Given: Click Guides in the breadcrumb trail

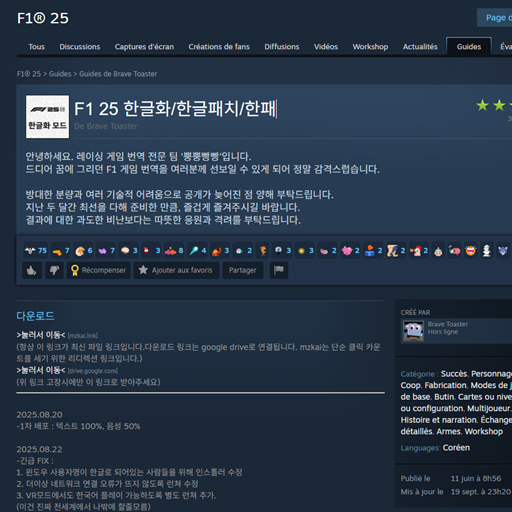Looking at the screenshot, I should tap(60, 74).
